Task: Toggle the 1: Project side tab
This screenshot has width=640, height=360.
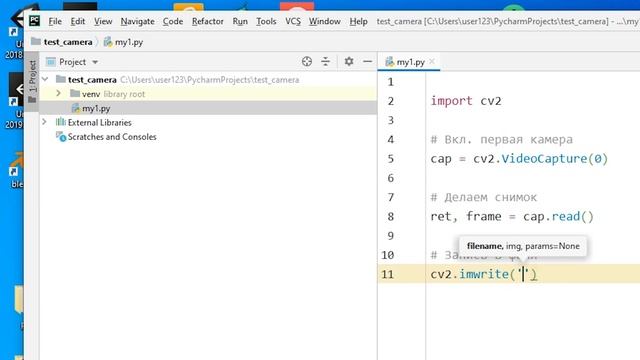Action: (x=32, y=82)
